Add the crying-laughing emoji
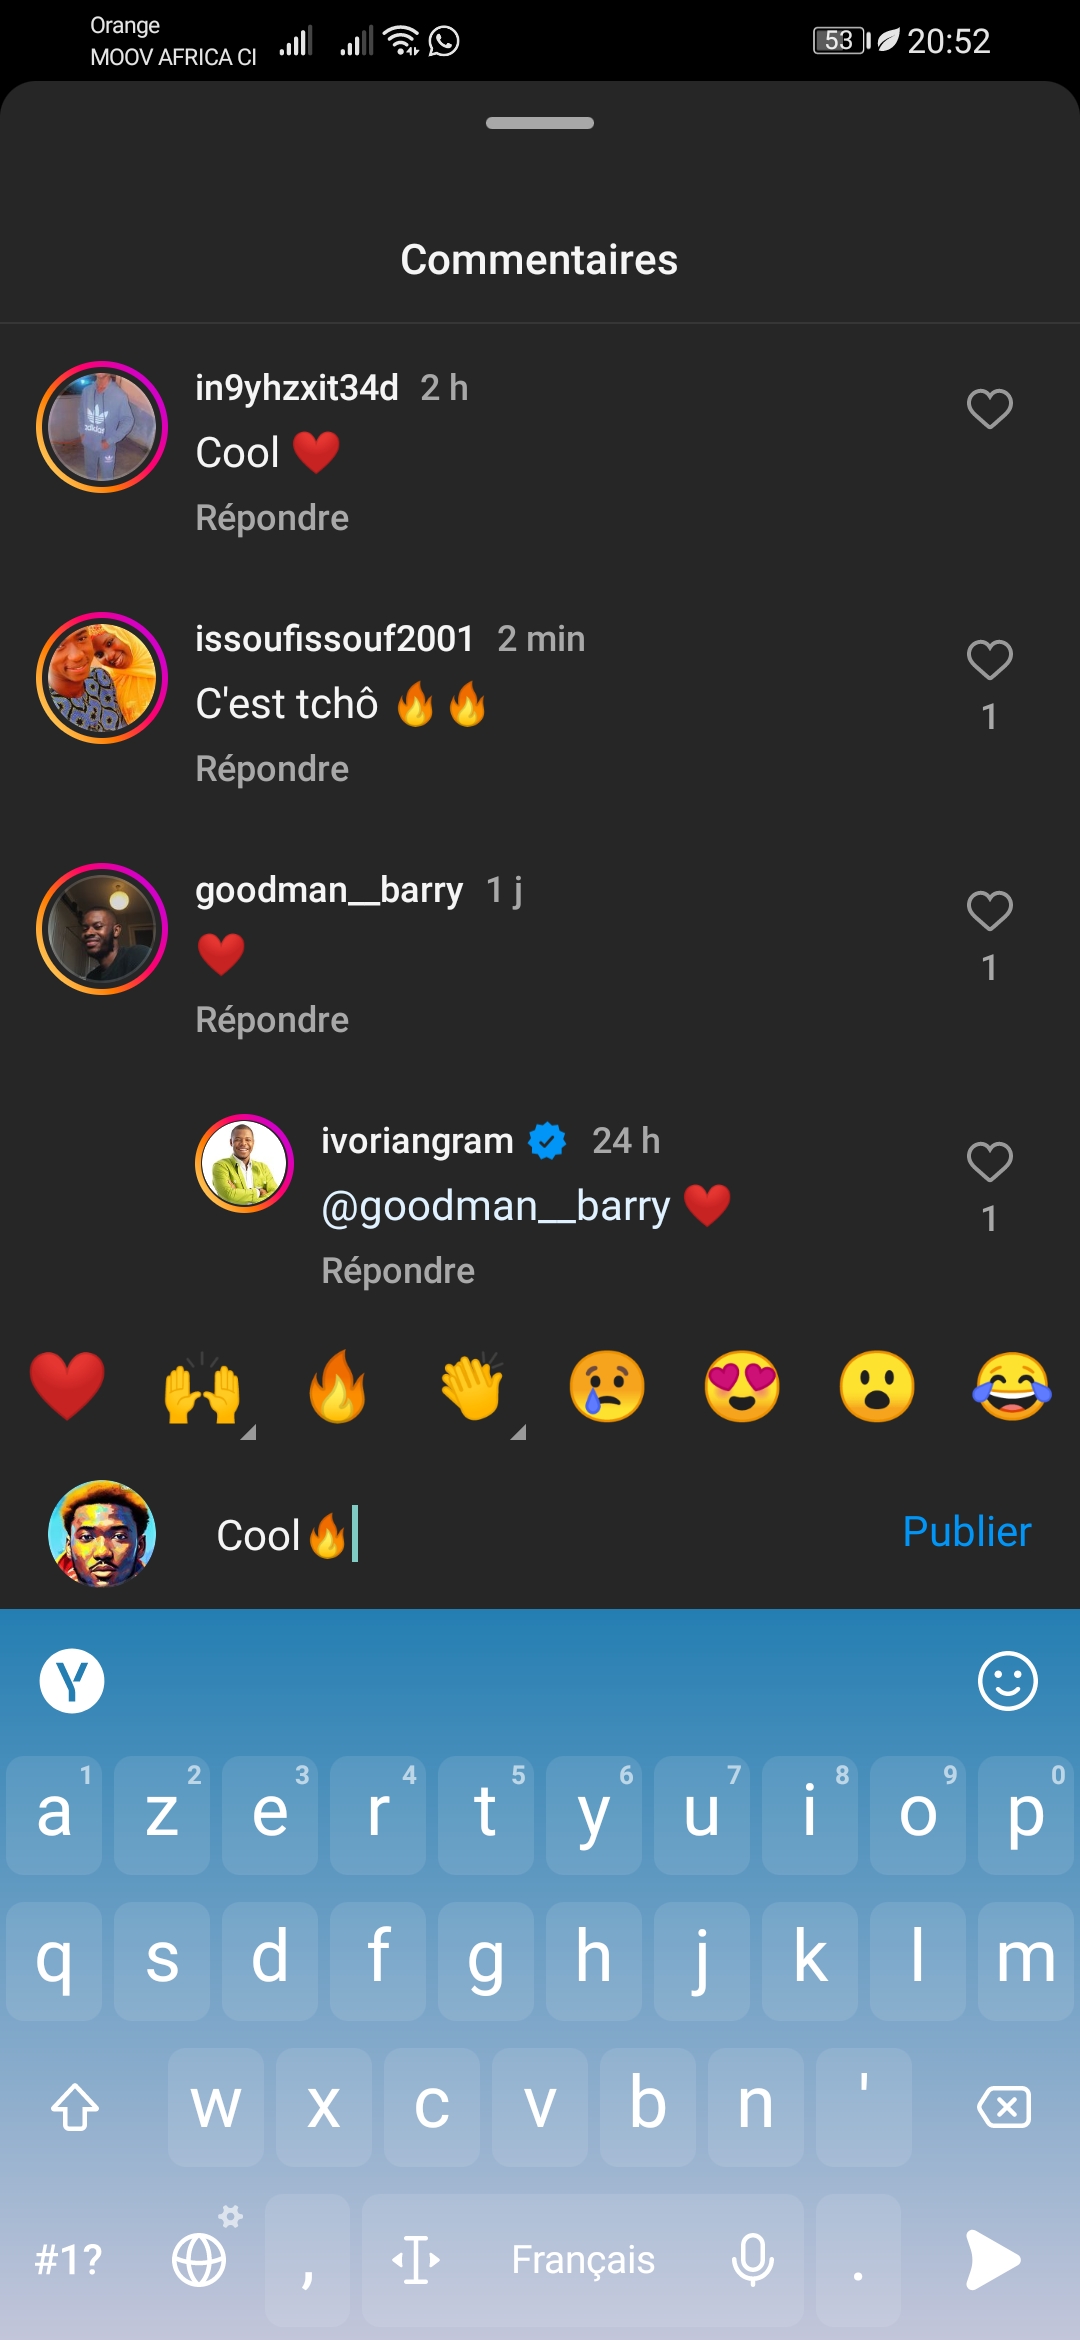 [x=1012, y=1387]
